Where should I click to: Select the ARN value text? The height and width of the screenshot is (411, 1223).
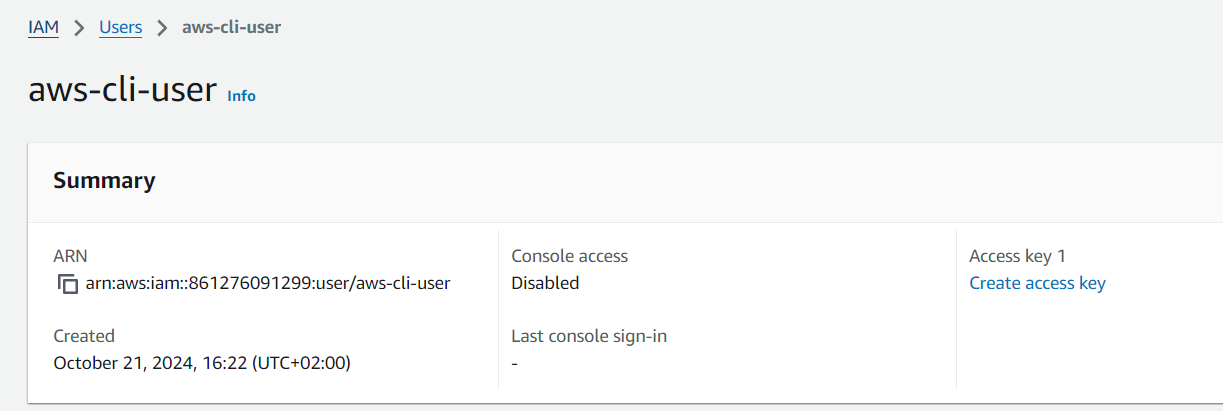coord(268,283)
